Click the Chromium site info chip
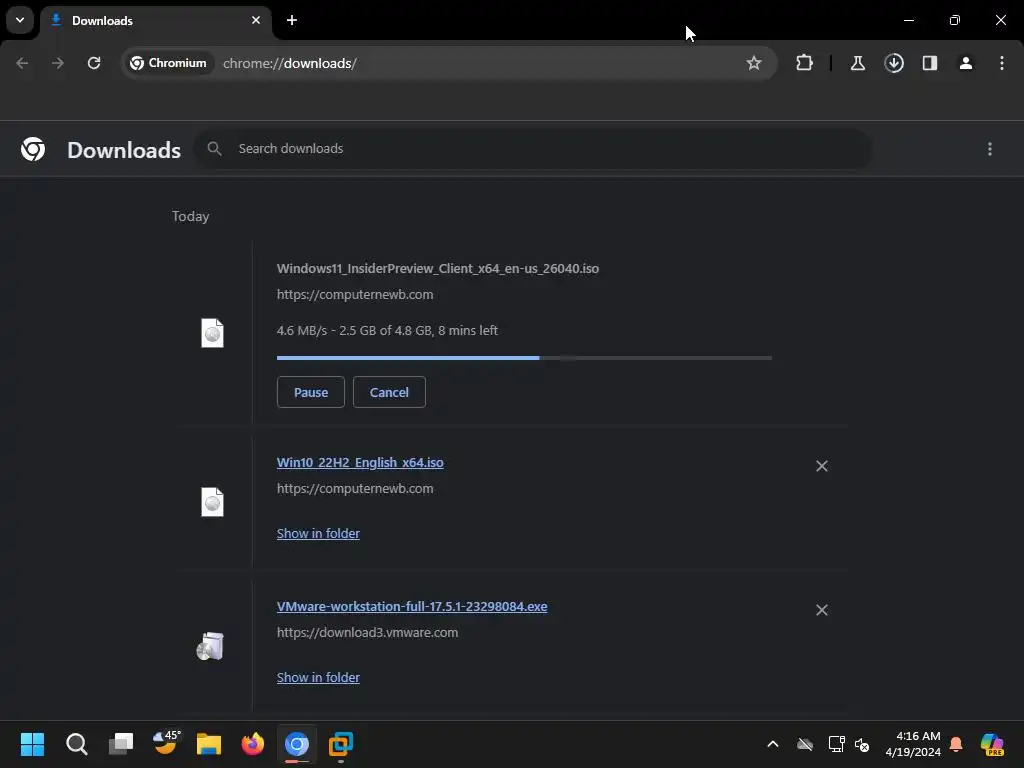 [168, 63]
